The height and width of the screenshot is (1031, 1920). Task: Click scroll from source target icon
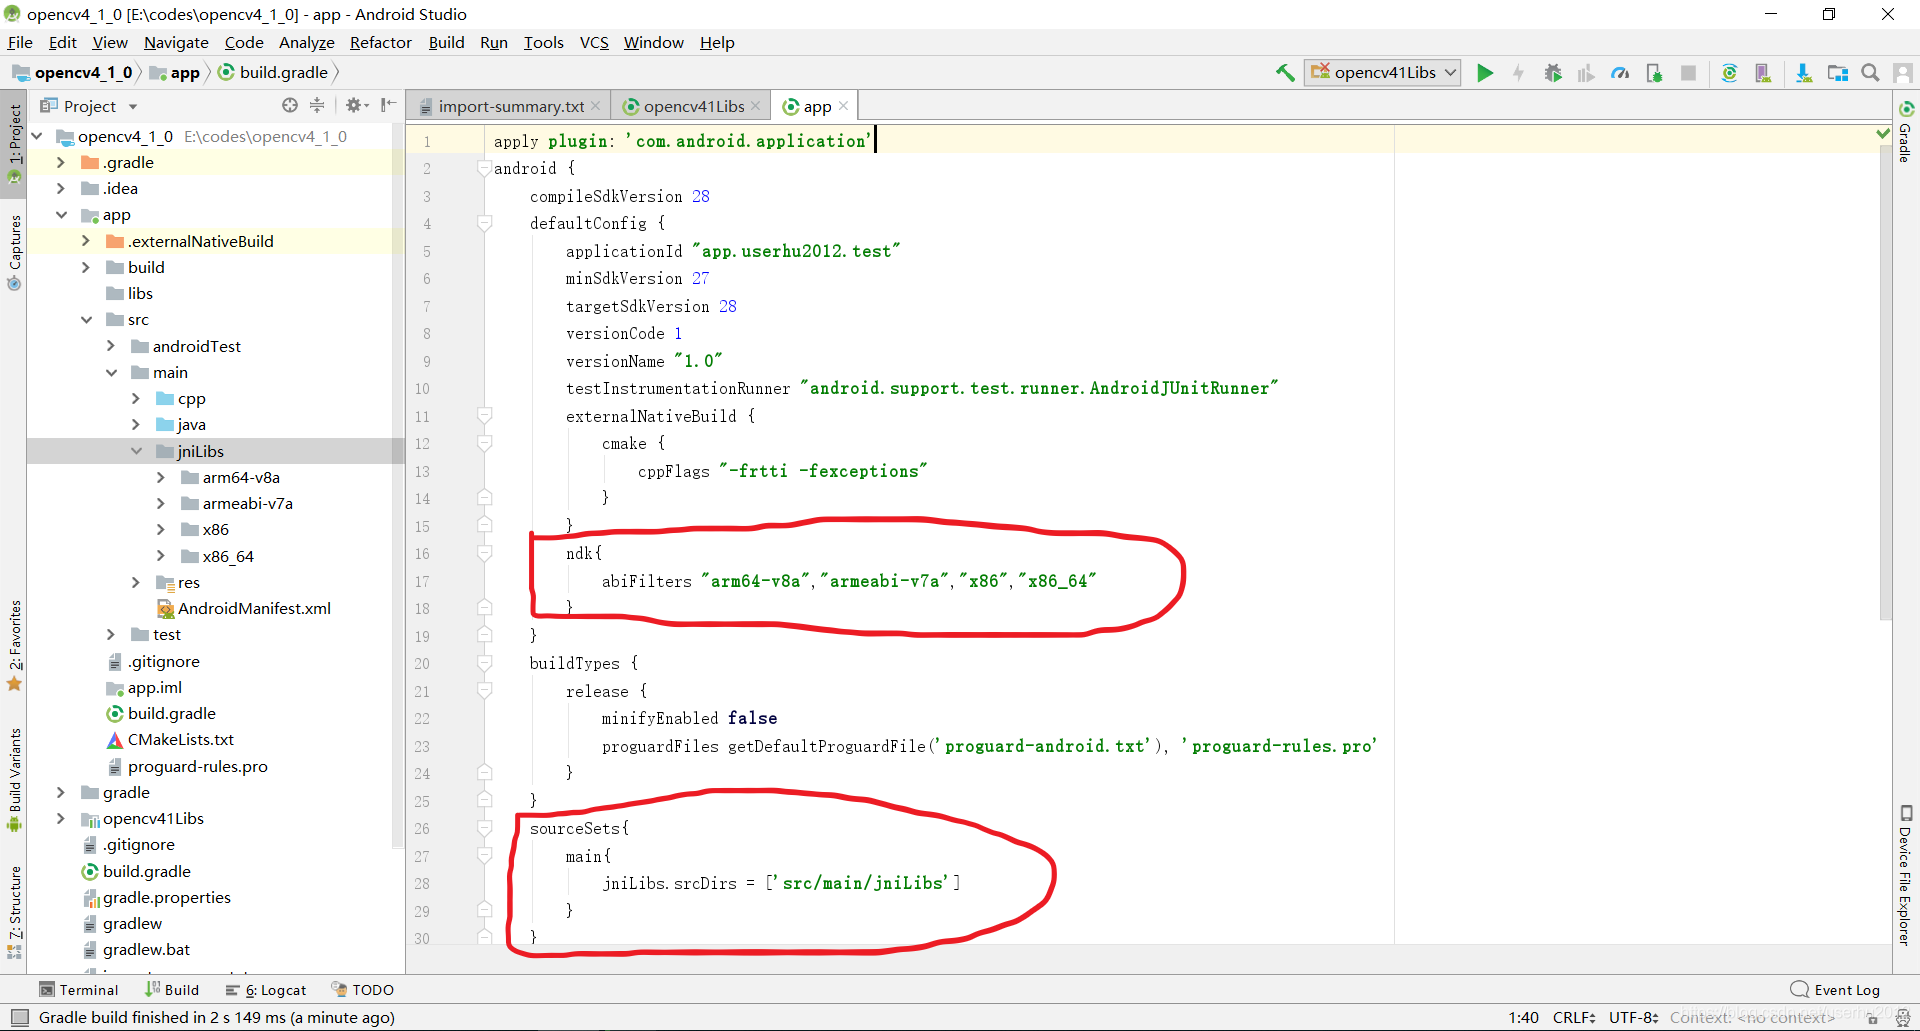coord(290,106)
